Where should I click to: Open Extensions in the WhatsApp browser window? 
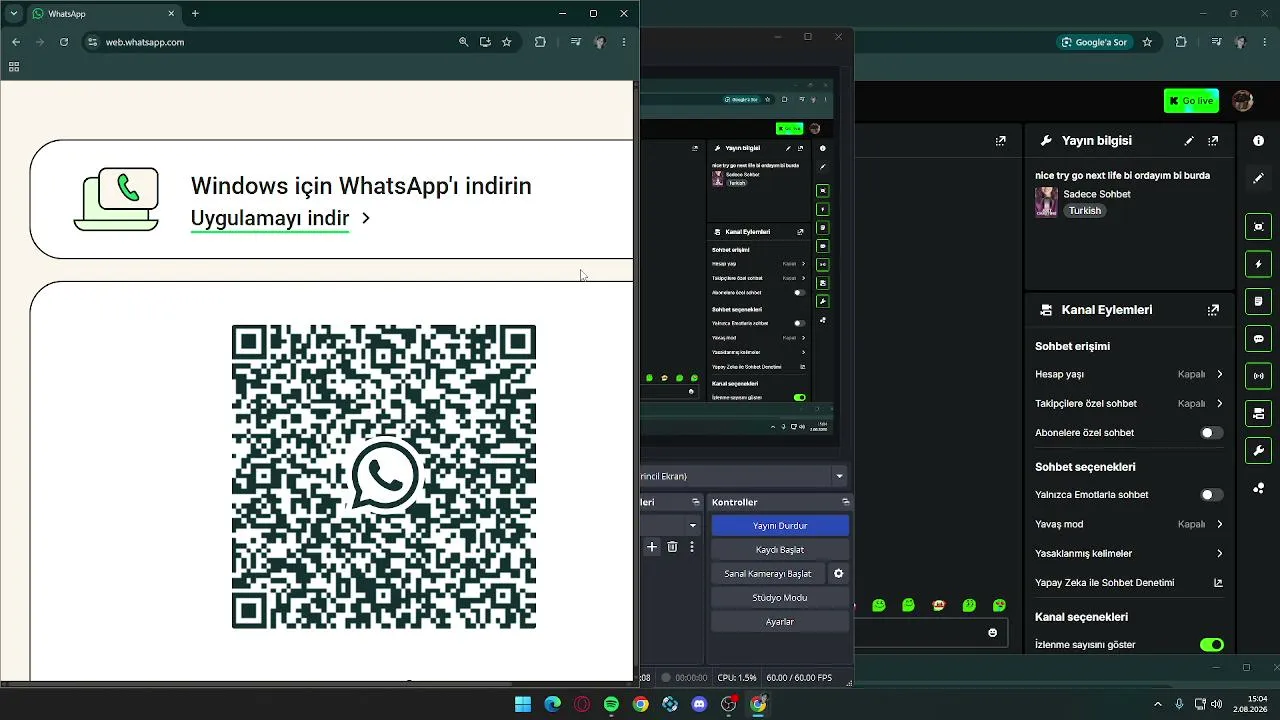point(541,42)
